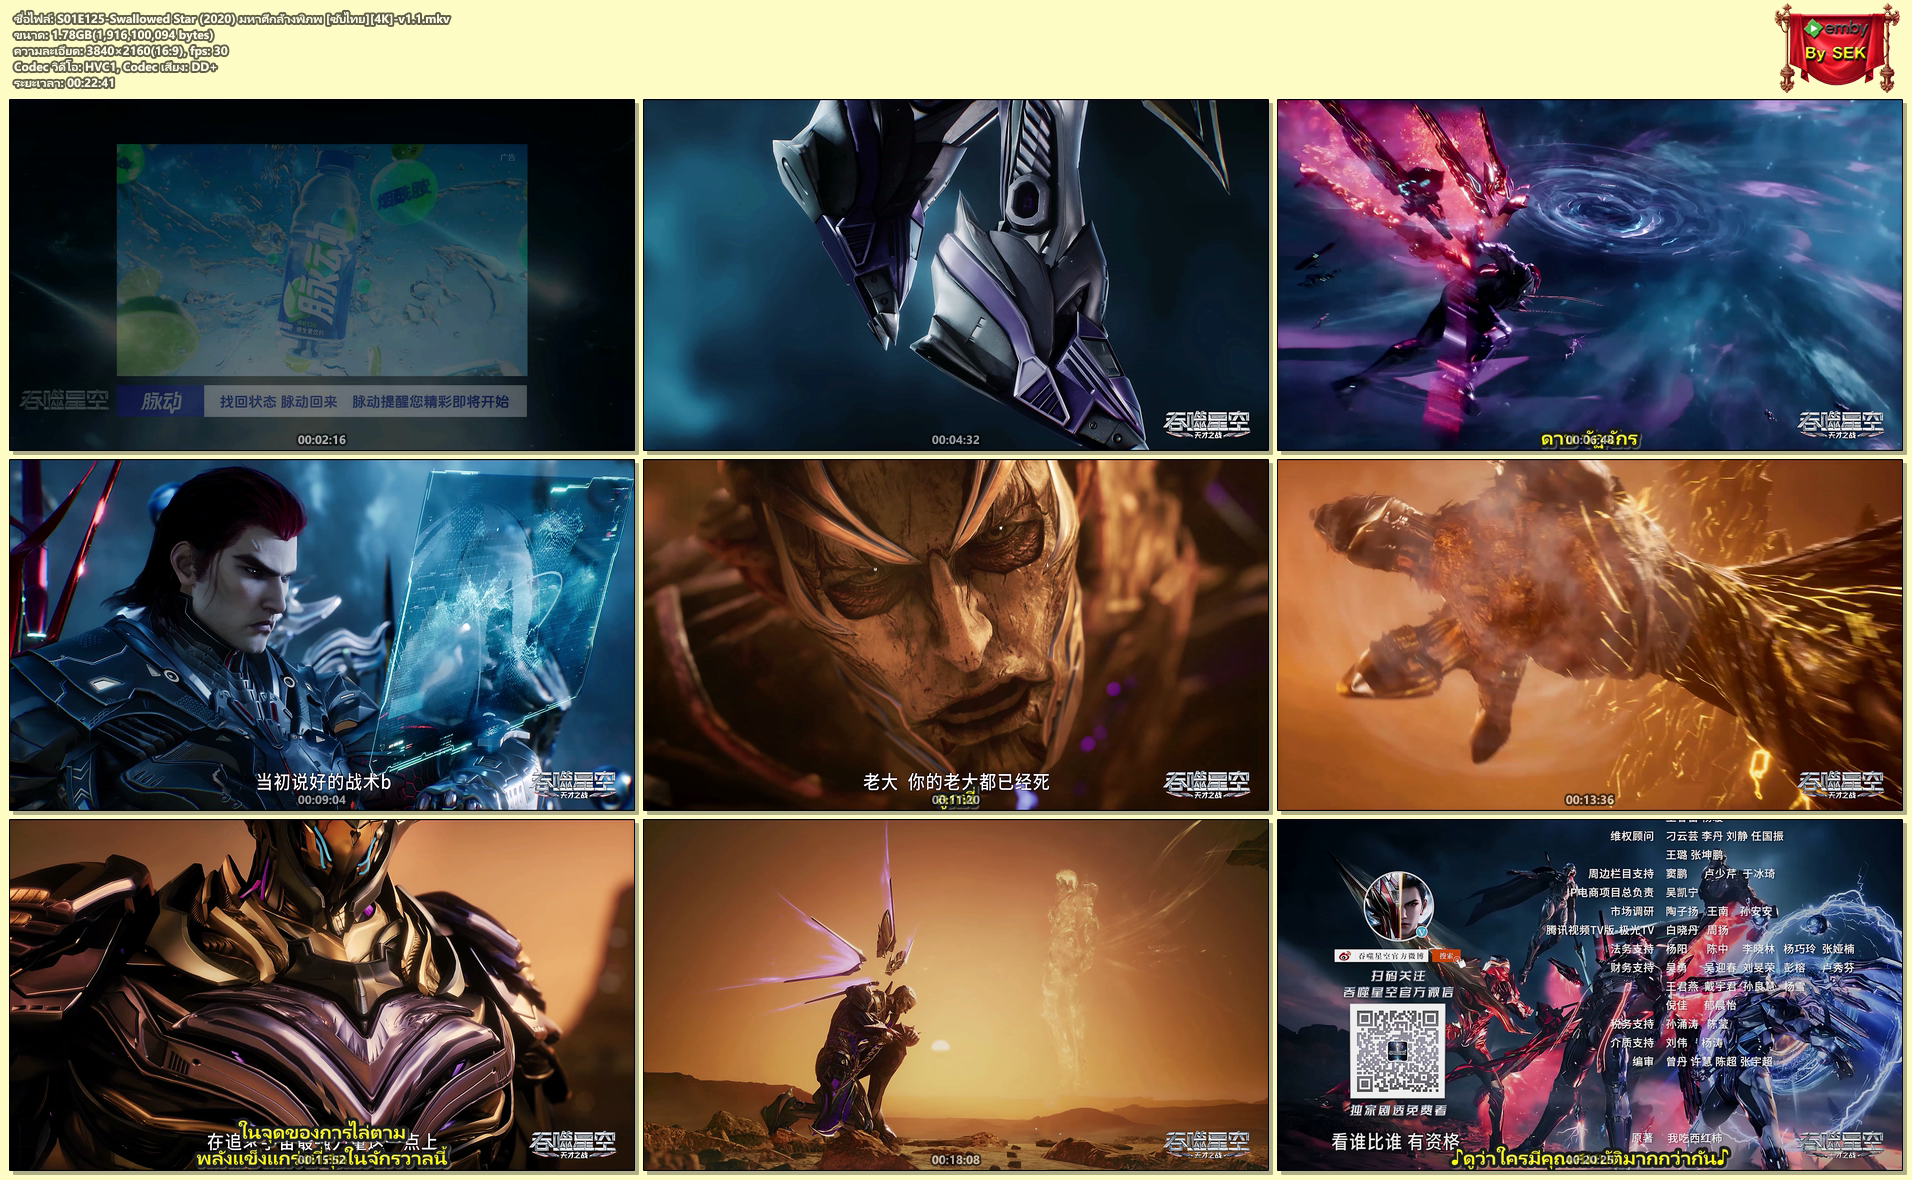Click the thumbnail at timestamp 00:02:16
The image size is (1912, 1180).
(x=322, y=275)
